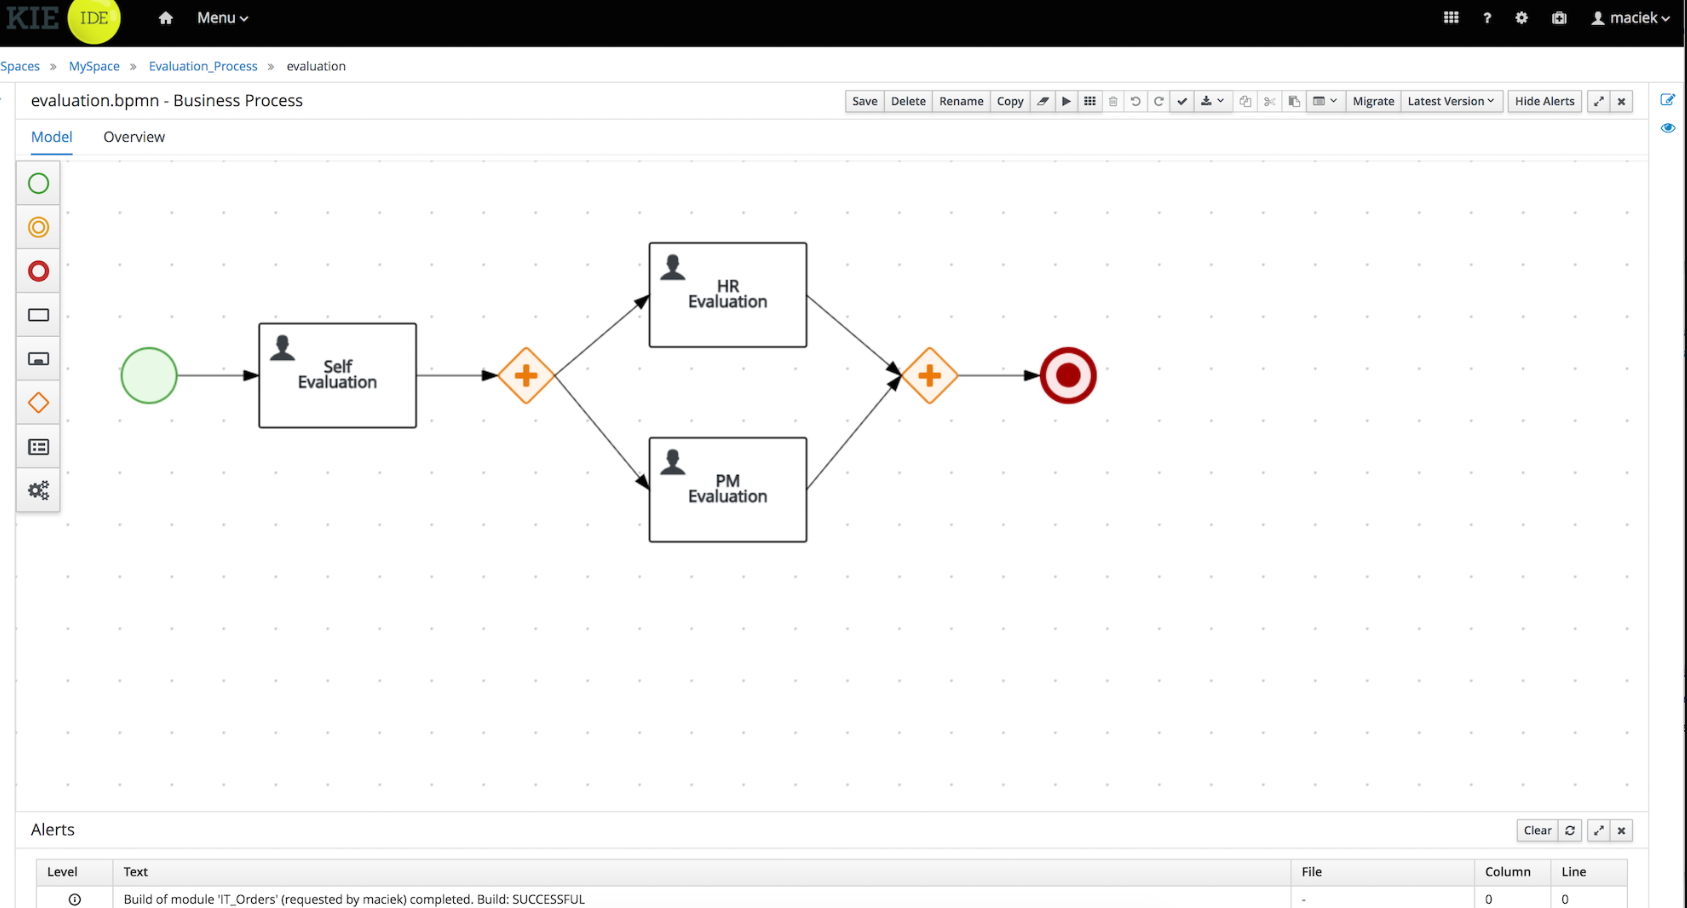Screen dimensions: 1687x908
Task: Click the copy selection icon in the toolbar
Action: tap(1245, 101)
